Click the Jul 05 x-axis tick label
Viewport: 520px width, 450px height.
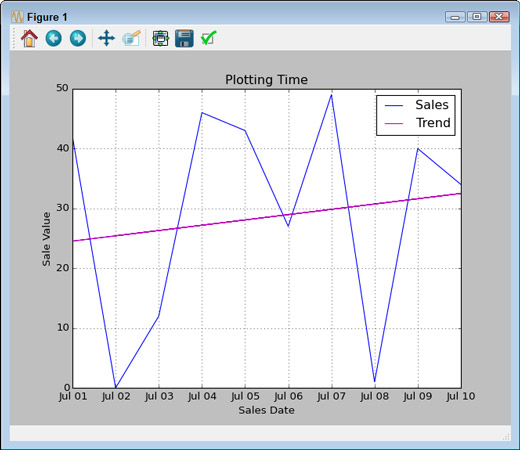[245, 396]
